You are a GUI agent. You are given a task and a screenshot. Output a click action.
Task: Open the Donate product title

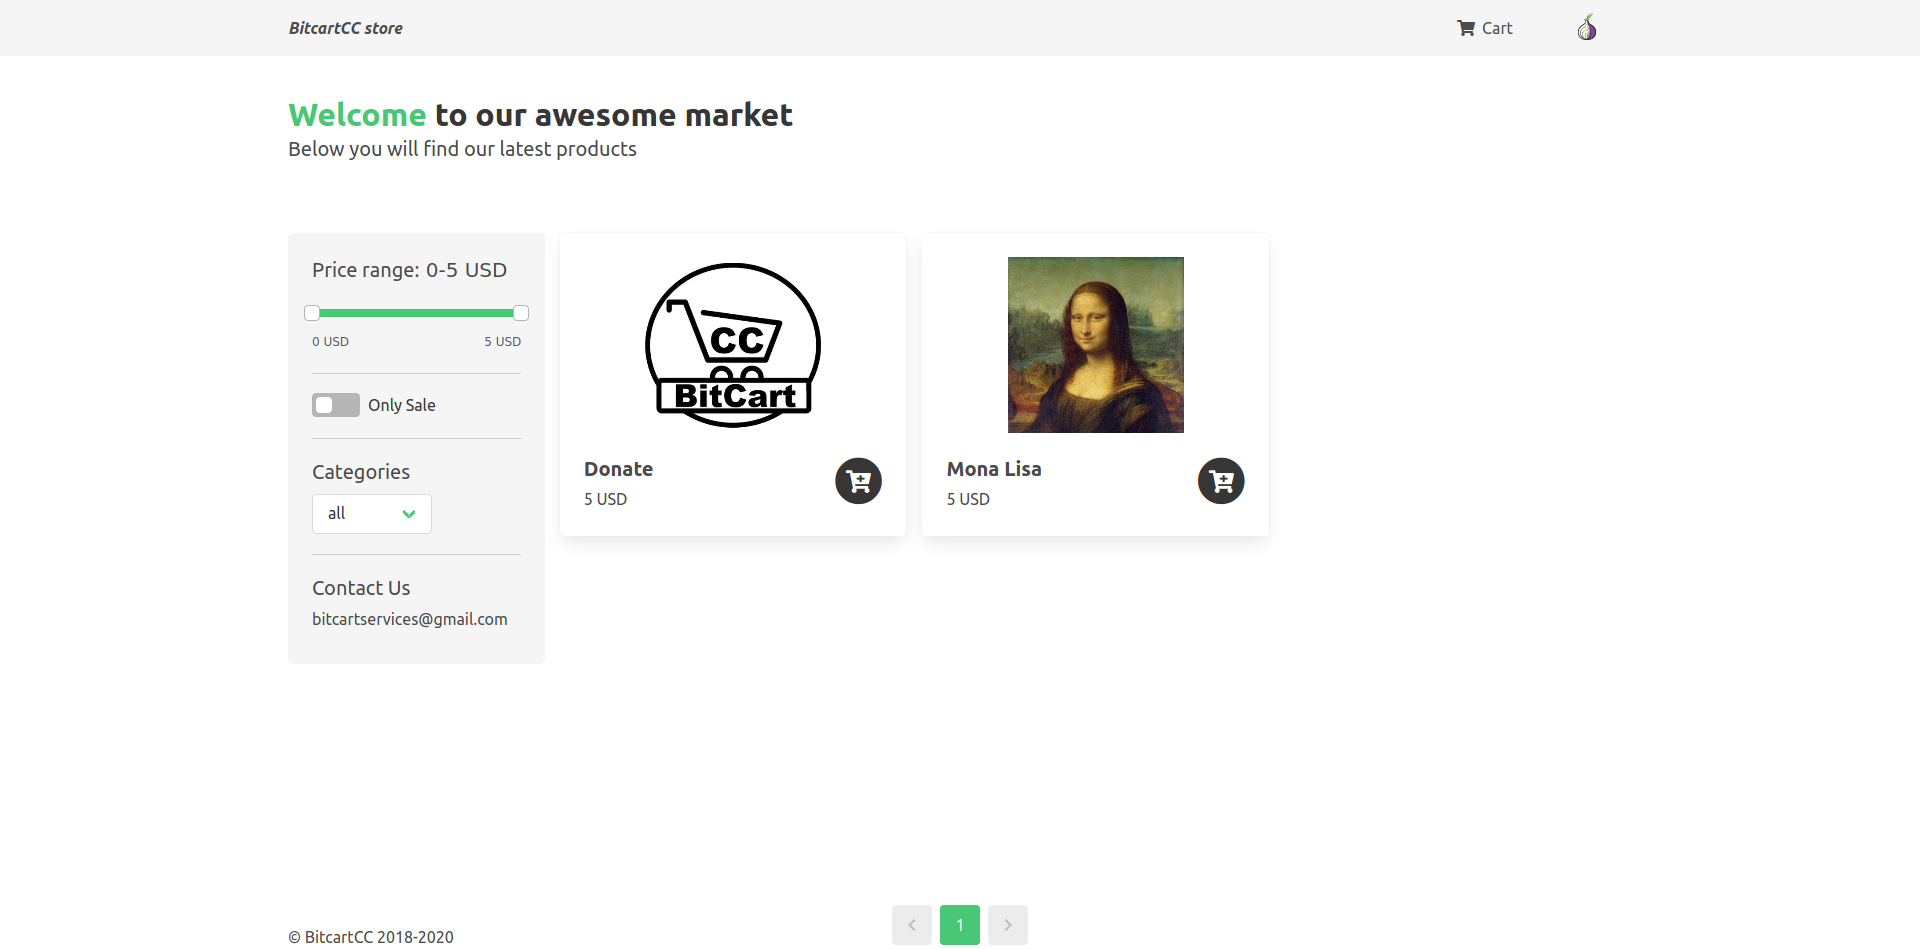[x=619, y=469]
